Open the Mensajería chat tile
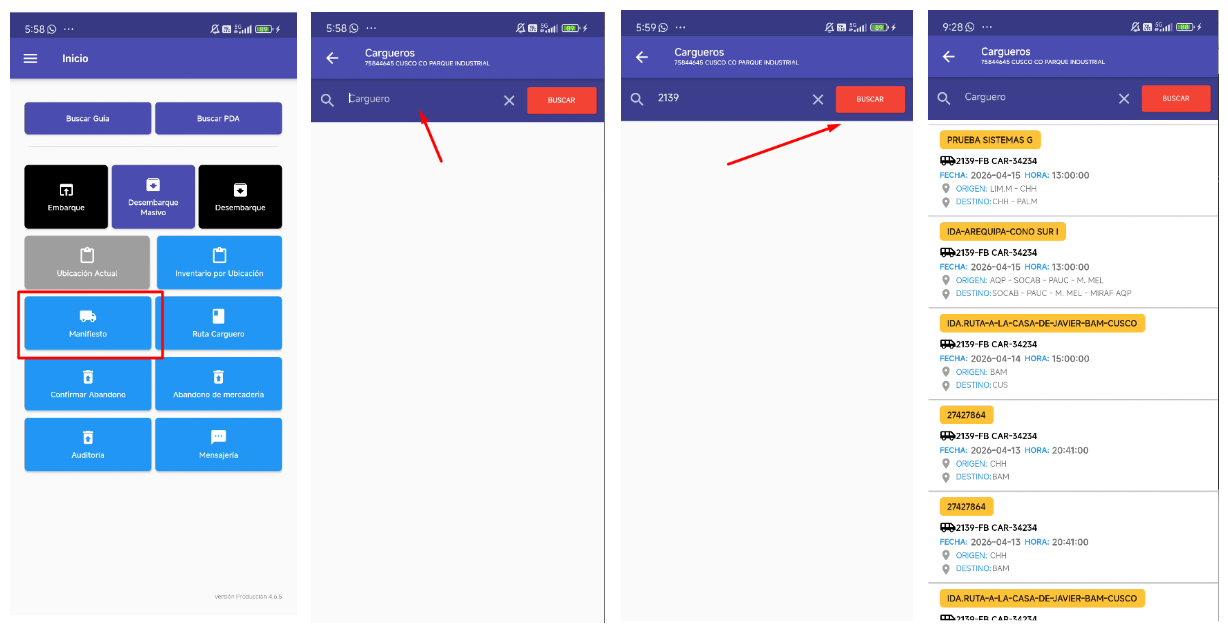Image resolution: width=1228 pixels, height=632 pixels. (218, 445)
